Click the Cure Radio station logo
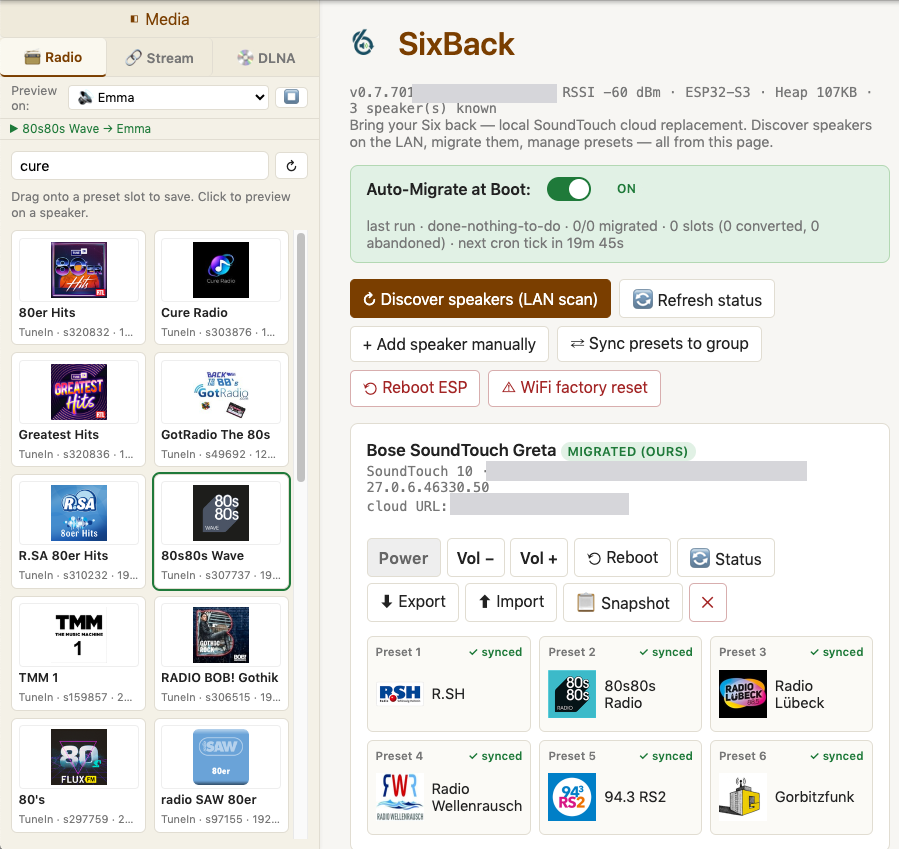Viewport: 899px width, 849px height. point(221,270)
